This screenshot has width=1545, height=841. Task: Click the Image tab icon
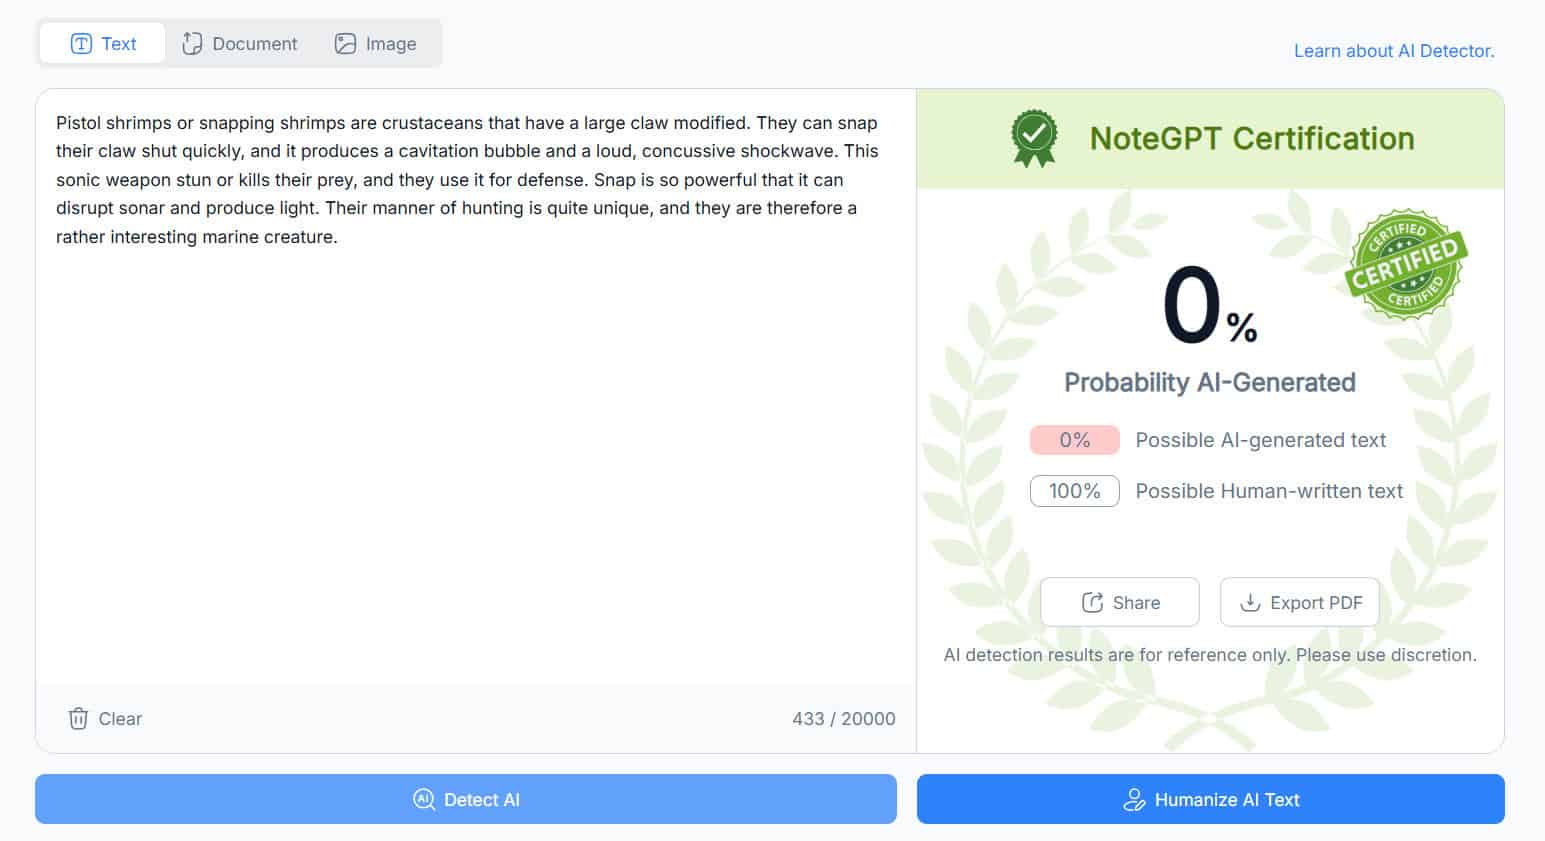point(345,44)
